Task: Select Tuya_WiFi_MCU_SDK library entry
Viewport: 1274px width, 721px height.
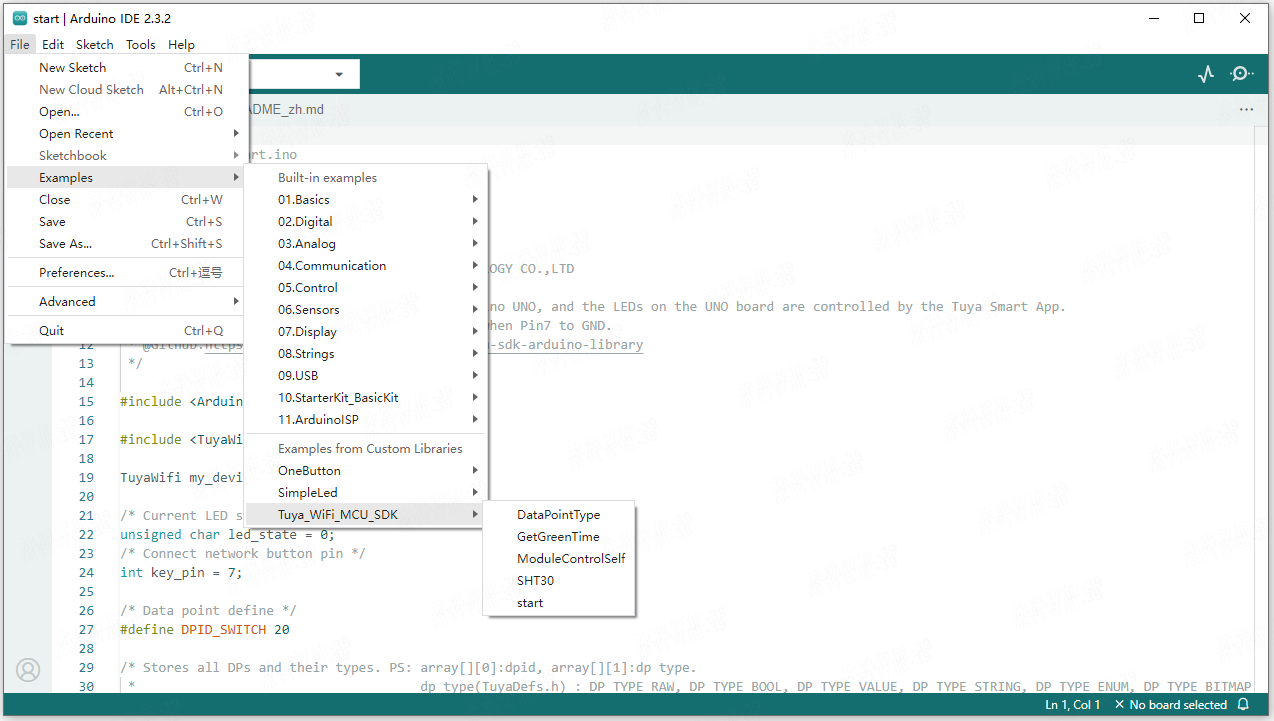Action: (x=366, y=515)
